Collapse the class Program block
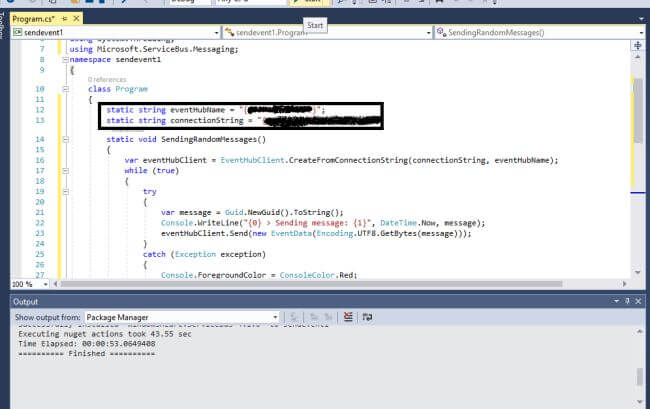Image resolution: width=650 pixels, height=409 pixels. click(65, 89)
